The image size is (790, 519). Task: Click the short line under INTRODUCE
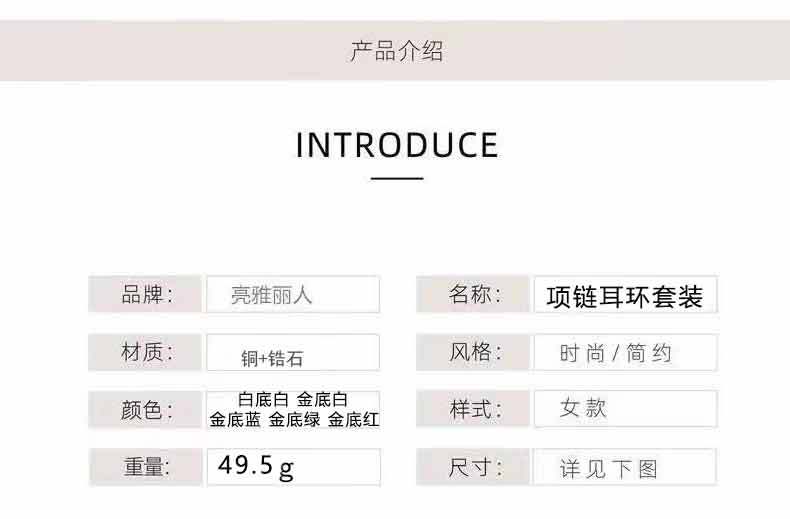(x=397, y=178)
